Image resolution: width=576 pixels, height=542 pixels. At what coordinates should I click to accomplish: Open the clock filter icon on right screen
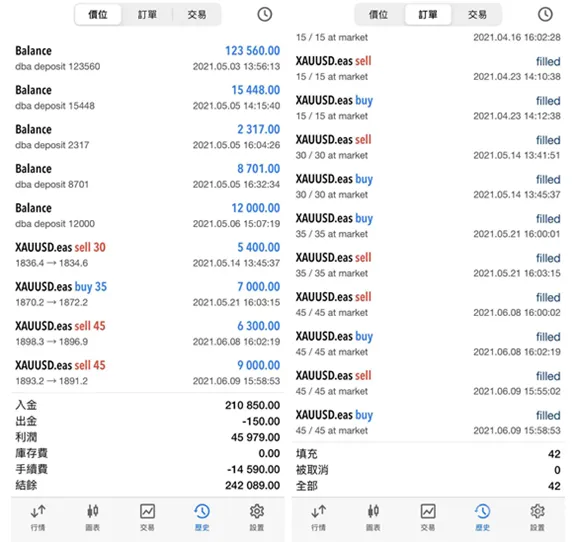point(545,14)
